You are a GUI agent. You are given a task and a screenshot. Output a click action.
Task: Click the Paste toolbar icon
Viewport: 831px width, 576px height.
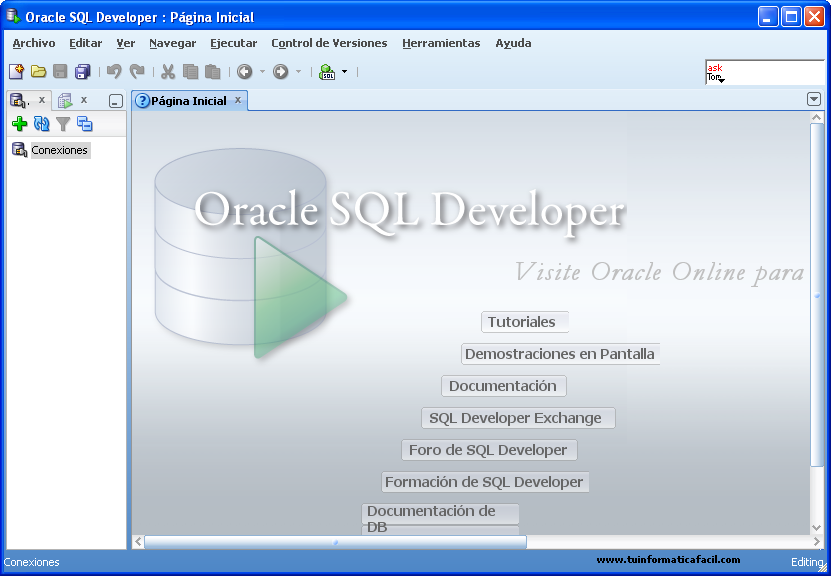pos(213,72)
